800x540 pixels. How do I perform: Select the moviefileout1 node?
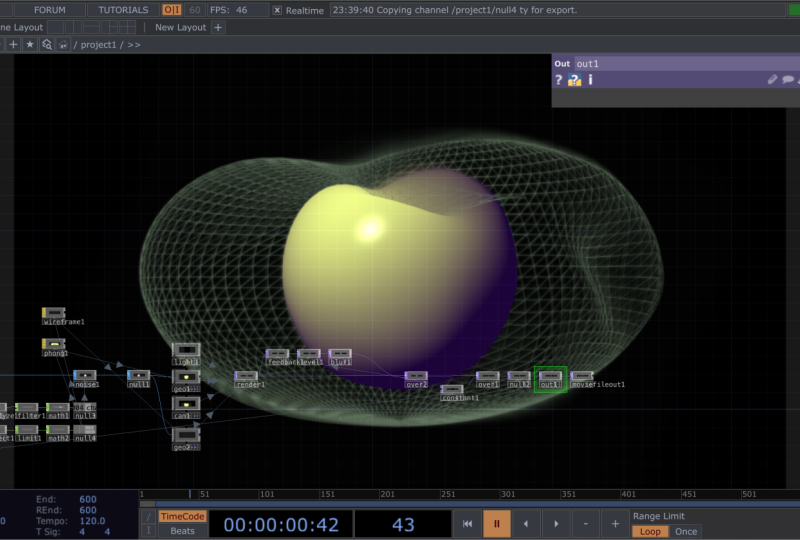click(582, 376)
